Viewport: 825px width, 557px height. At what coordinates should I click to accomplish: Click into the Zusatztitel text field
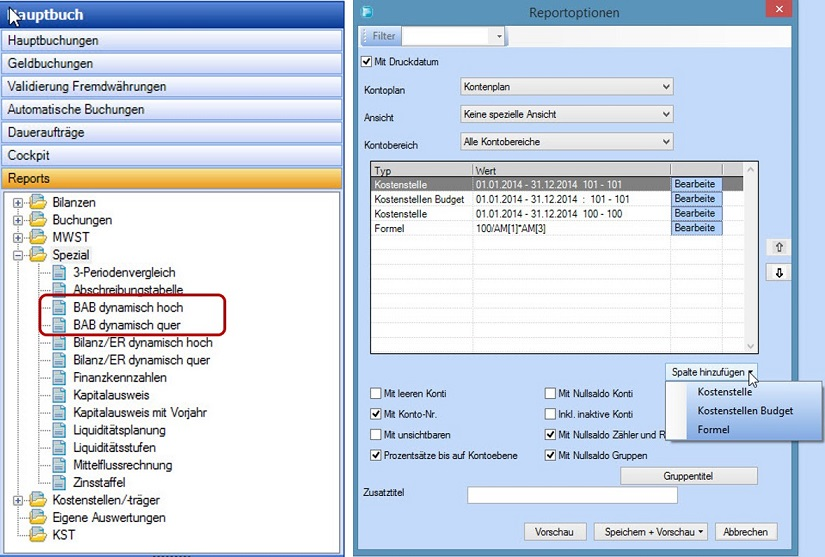point(572,495)
